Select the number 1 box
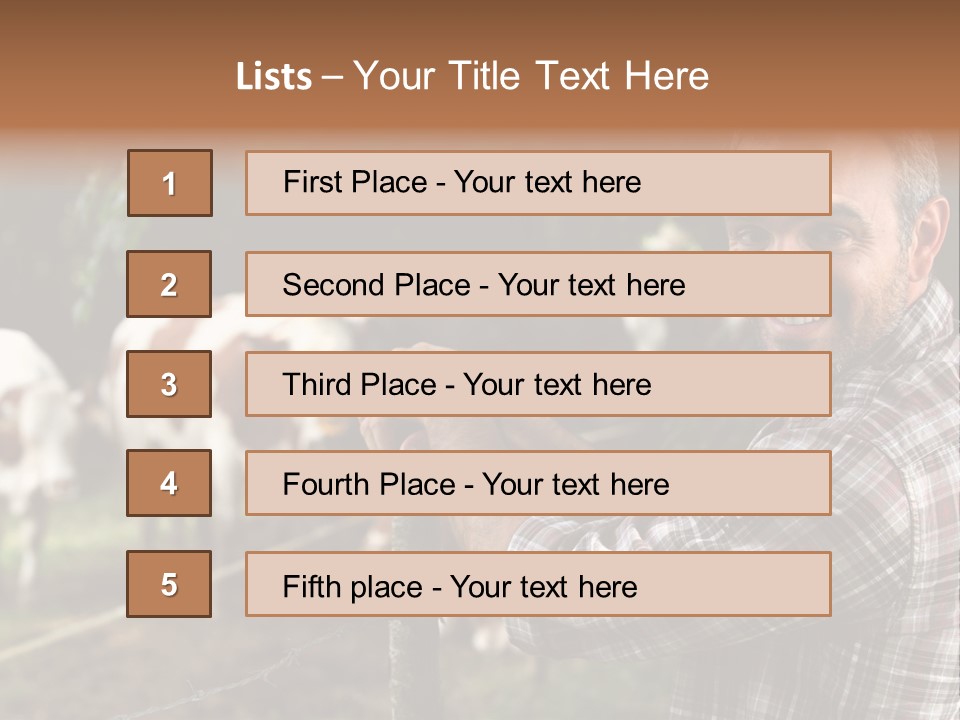Image resolution: width=960 pixels, height=720 pixels. [170, 183]
